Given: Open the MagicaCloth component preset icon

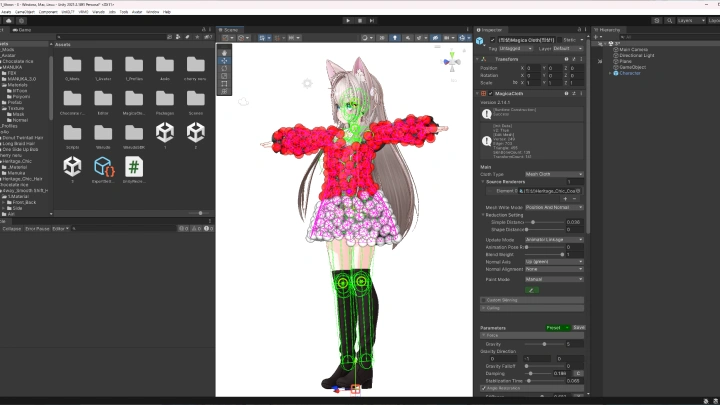Looking at the screenshot, I should pyautogui.click(x=574, y=94).
